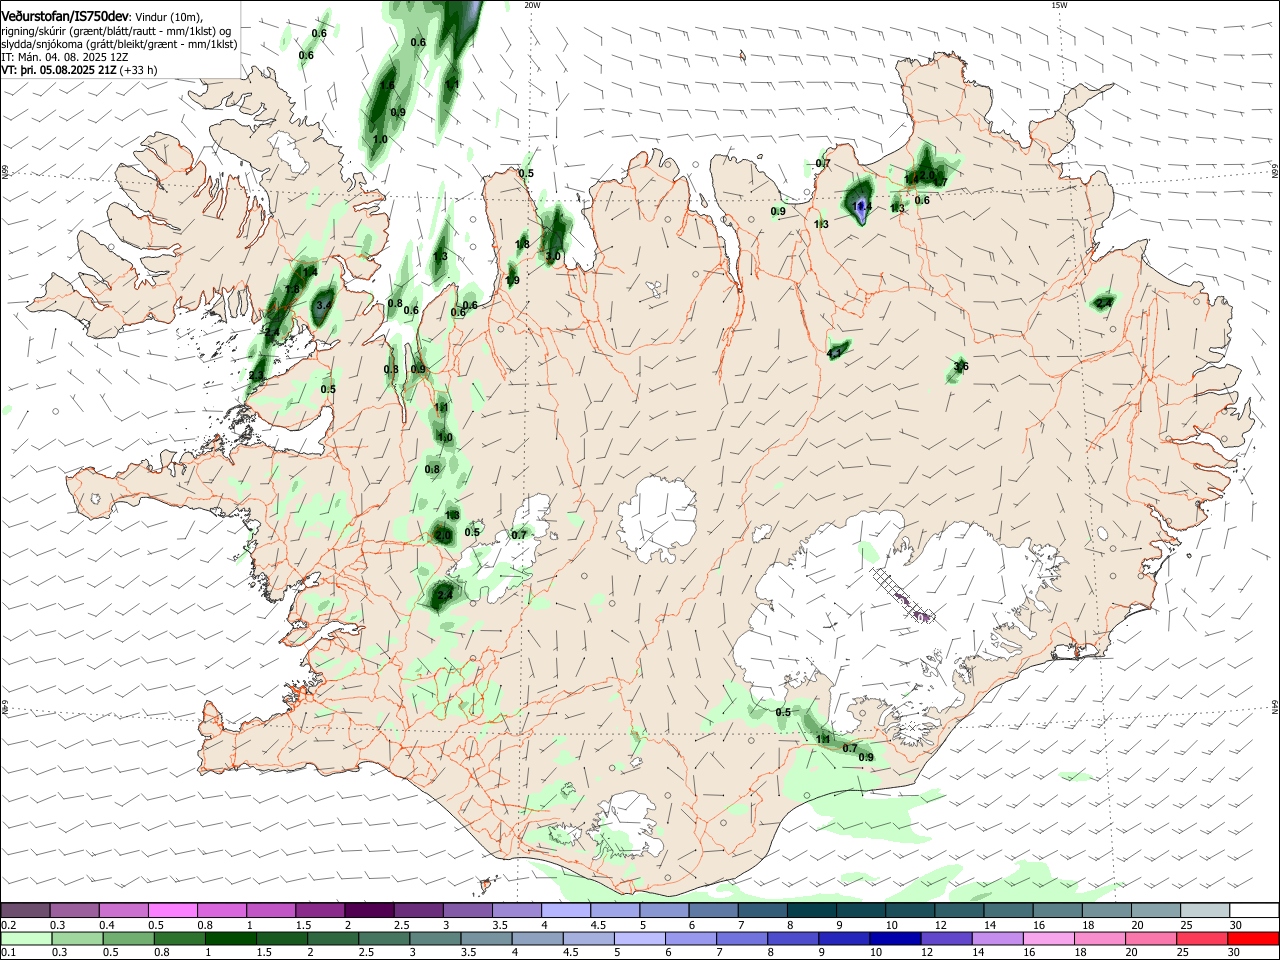Click the 0.1 label on the rain legend

(x=8, y=953)
